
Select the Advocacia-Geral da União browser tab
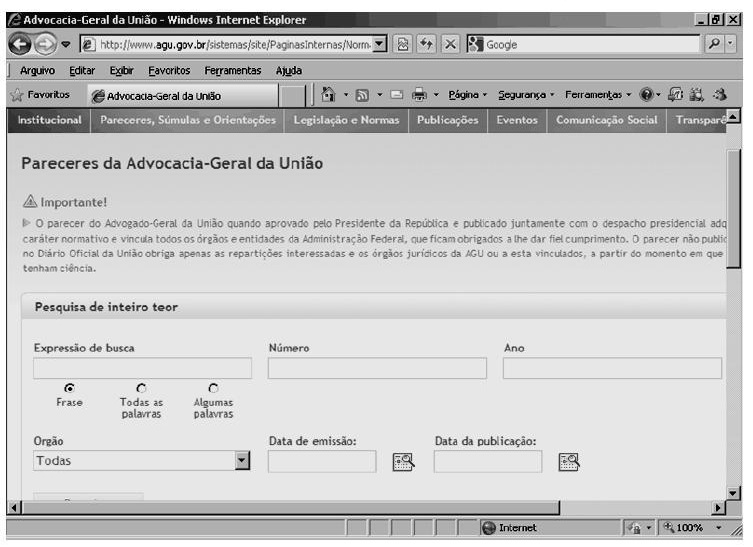point(183,96)
